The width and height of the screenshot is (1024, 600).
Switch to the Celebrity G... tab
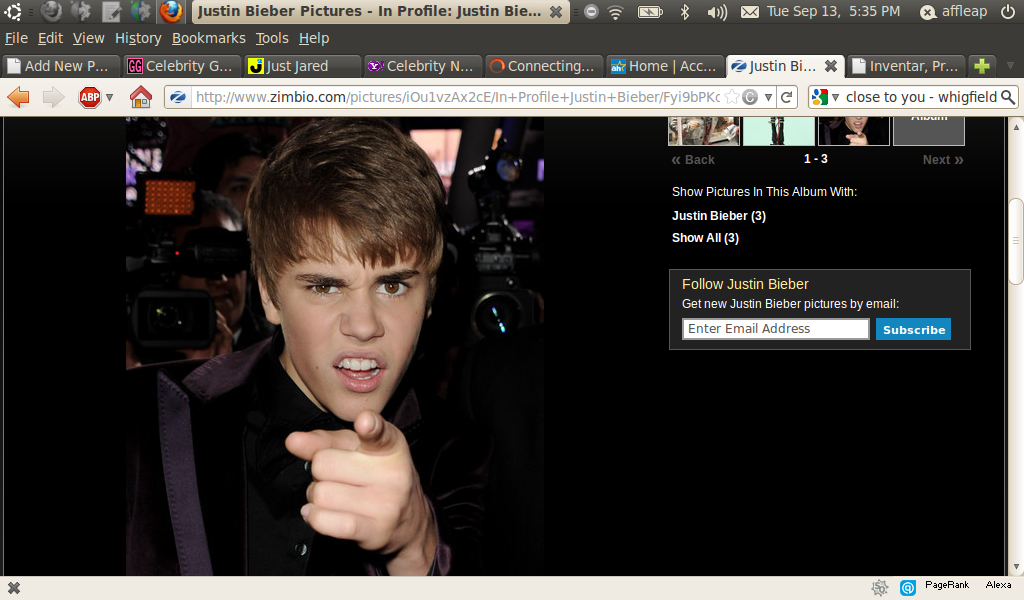pos(182,66)
